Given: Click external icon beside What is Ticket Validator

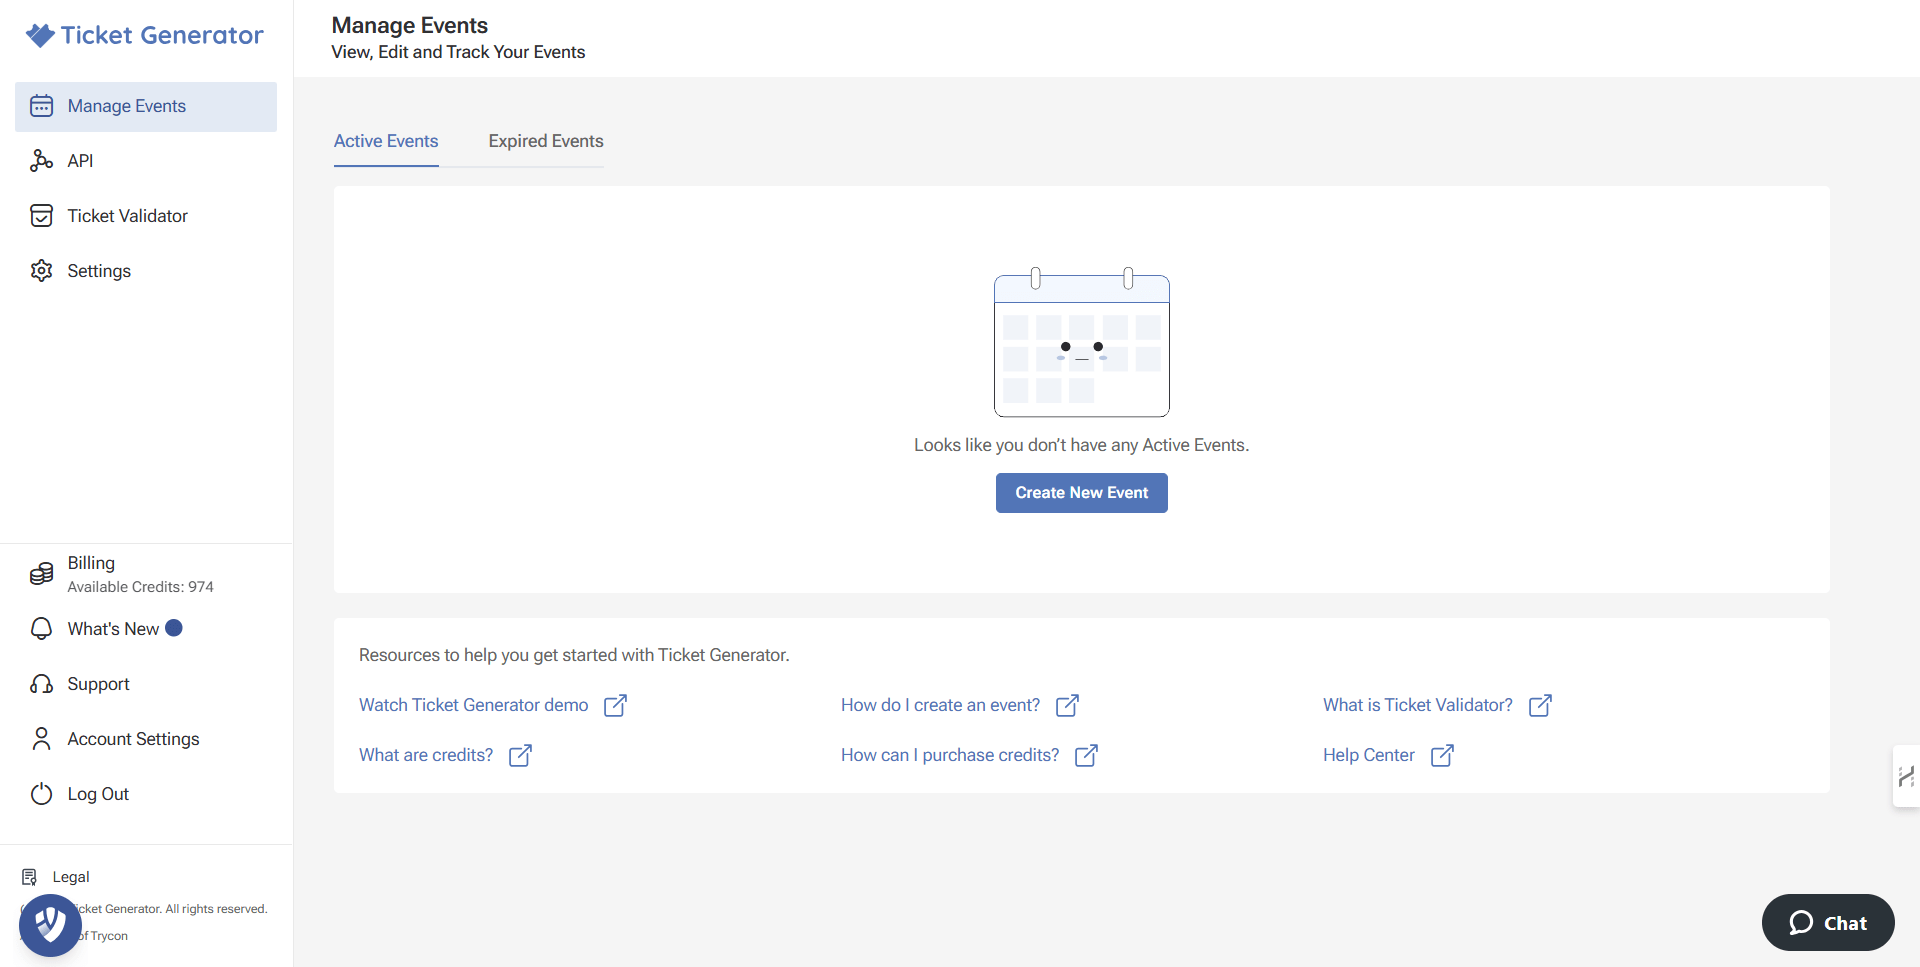Looking at the screenshot, I should click(1541, 705).
